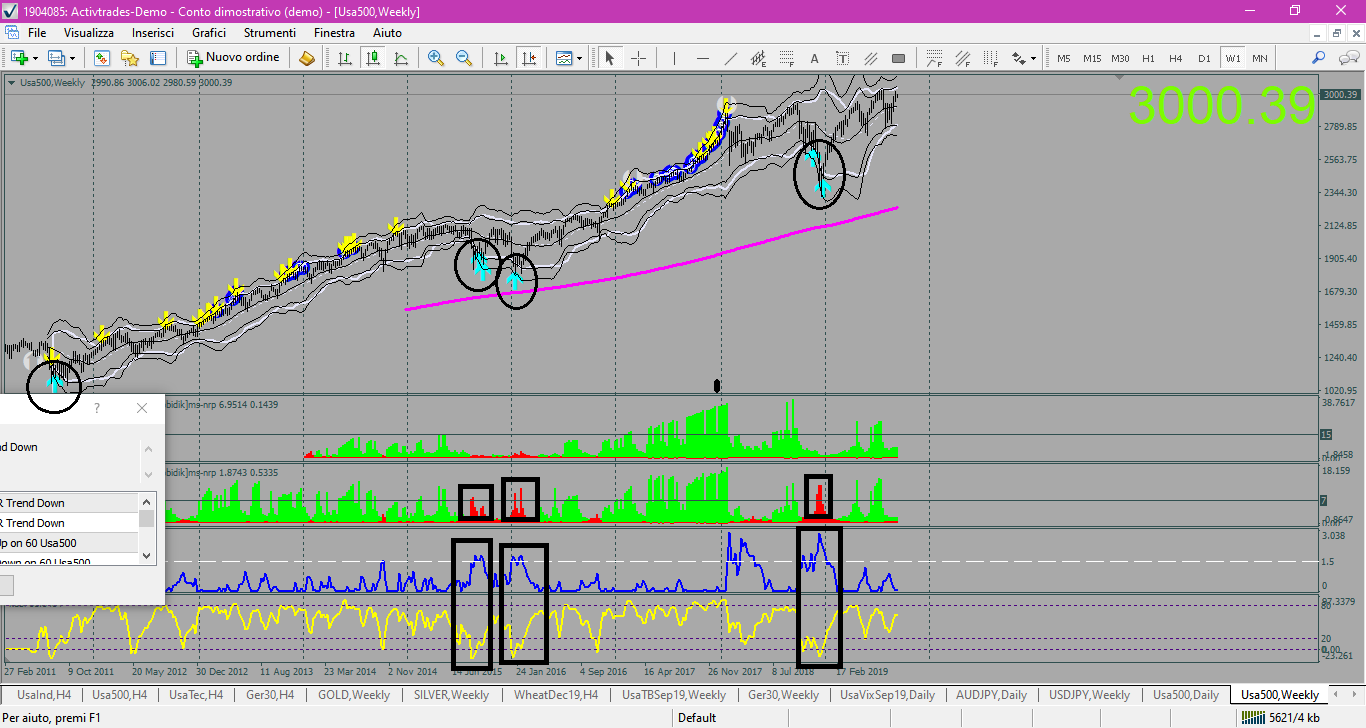Image resolution: width=1366 pixels, height=728 pixels.
Task: Click the list's down arrow in dialog
Action: [148, 555]
